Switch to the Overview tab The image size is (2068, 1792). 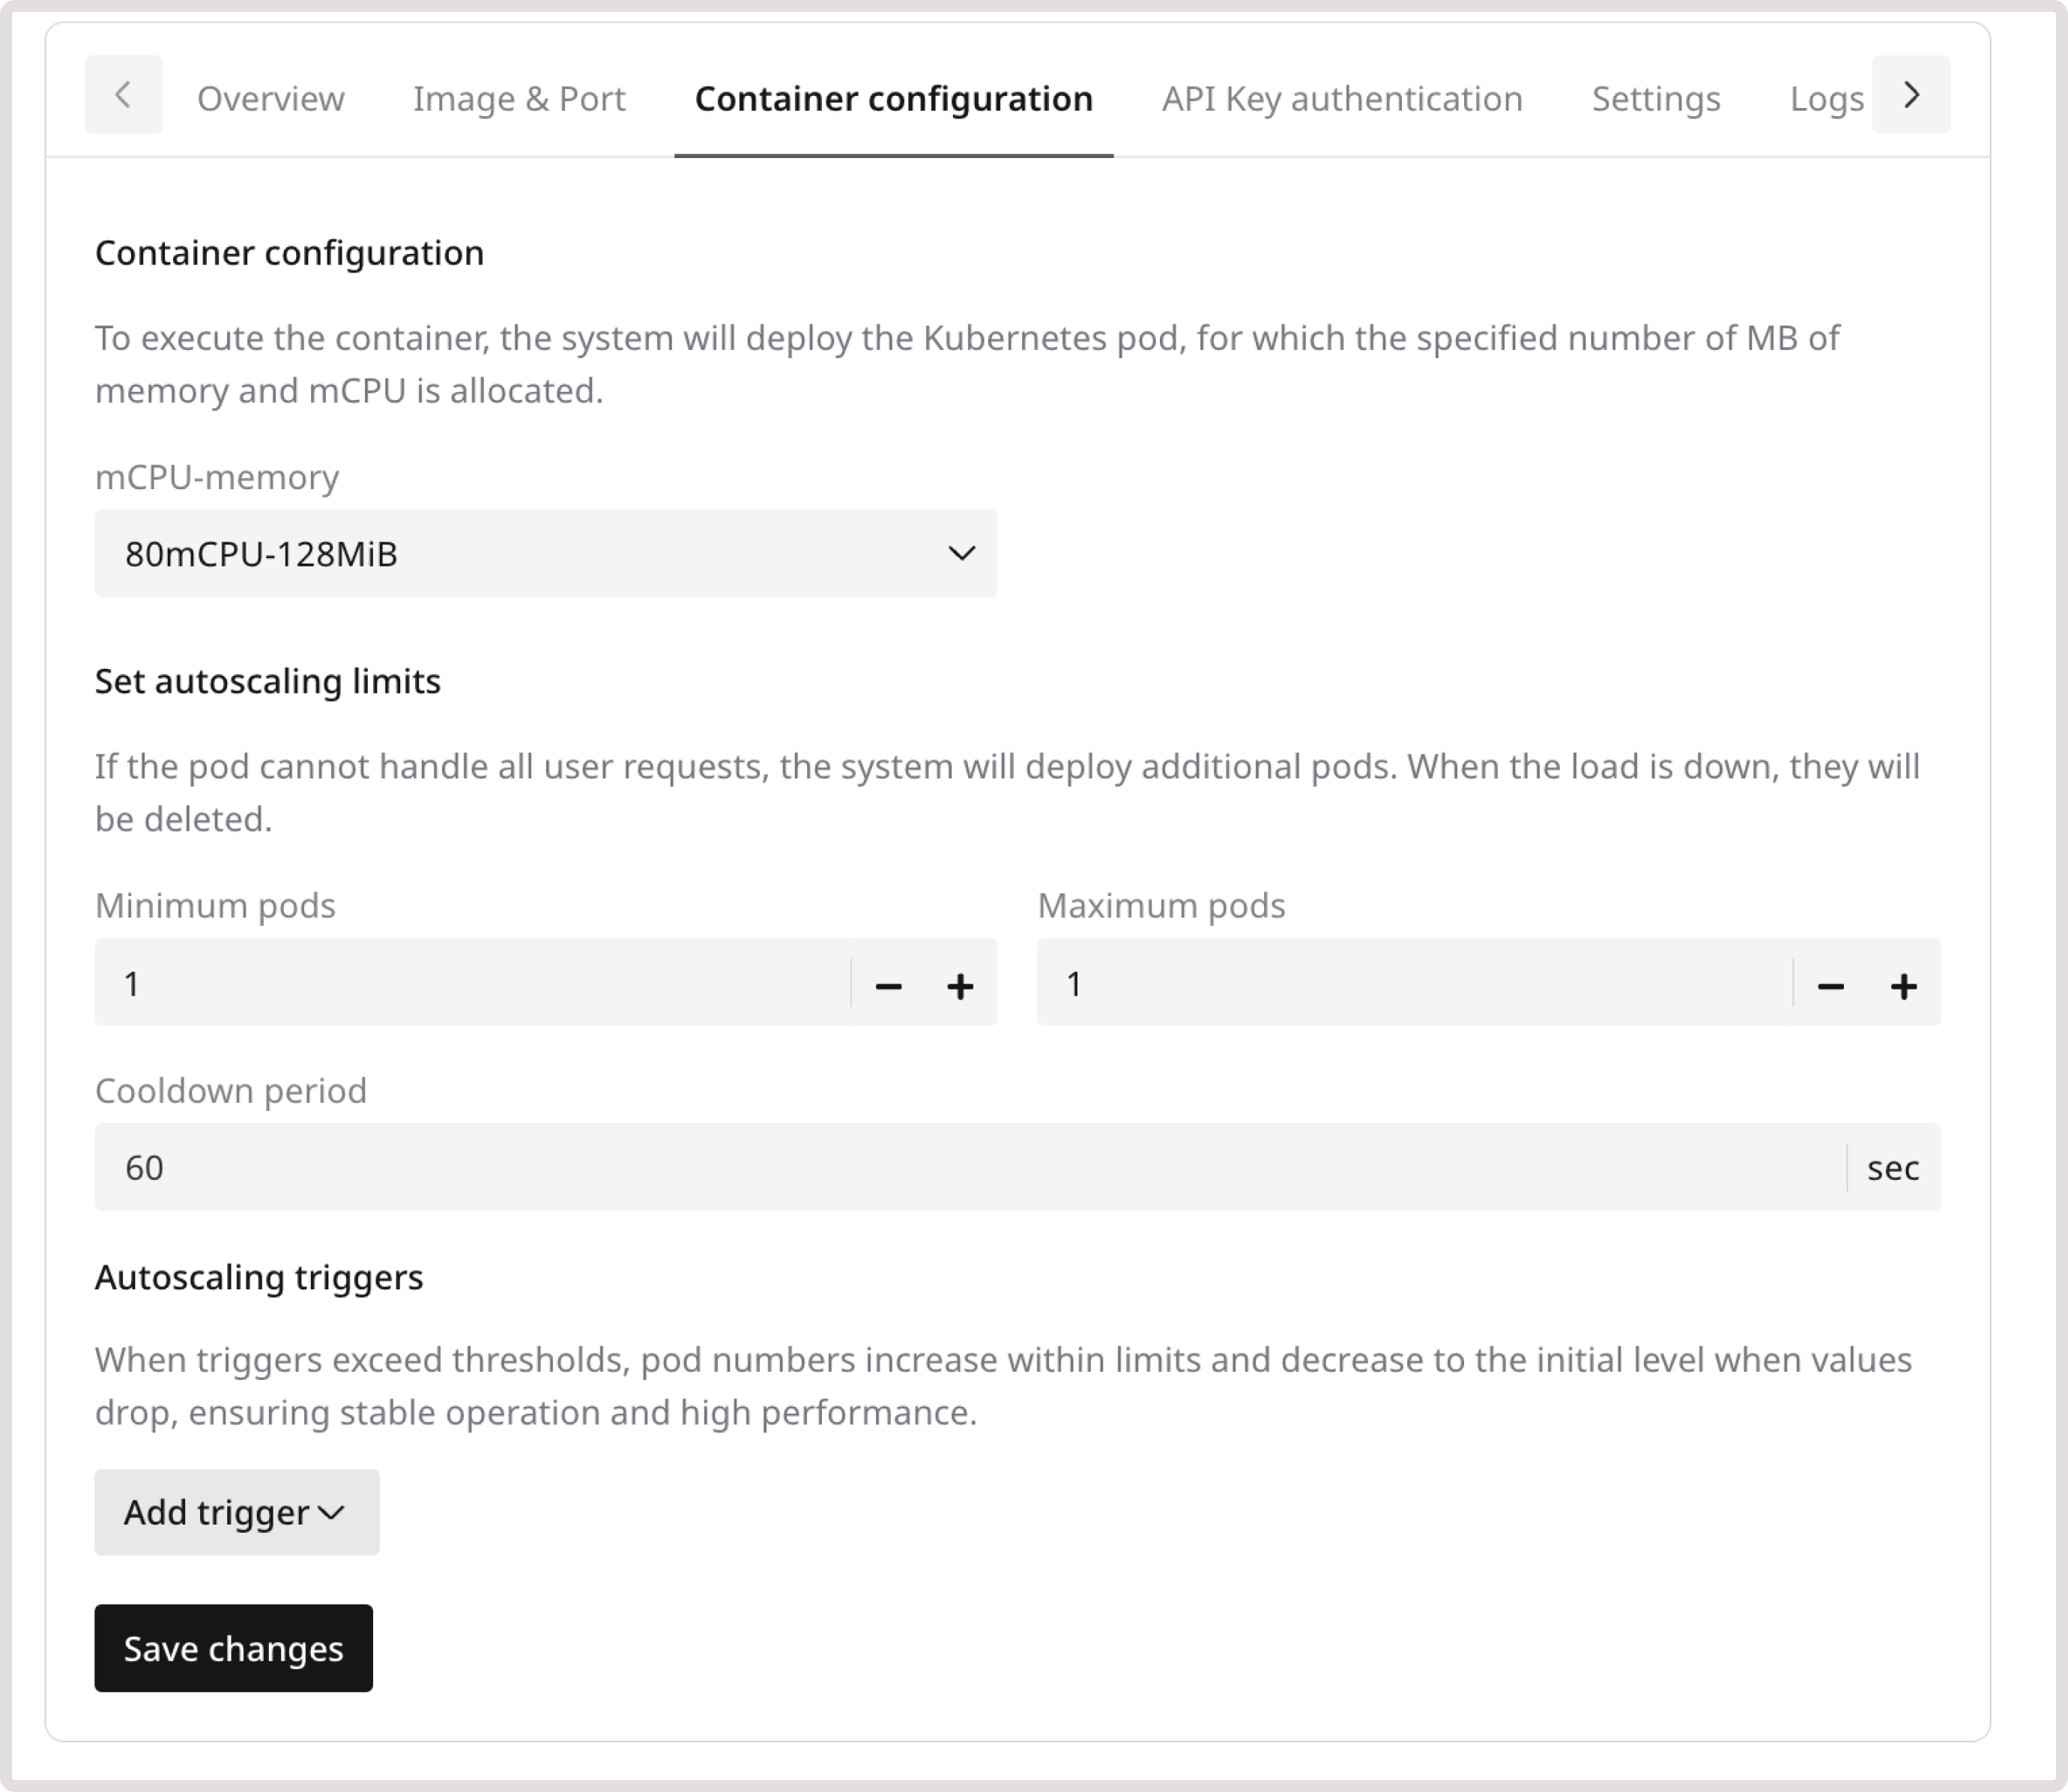[x=270, y=98]
